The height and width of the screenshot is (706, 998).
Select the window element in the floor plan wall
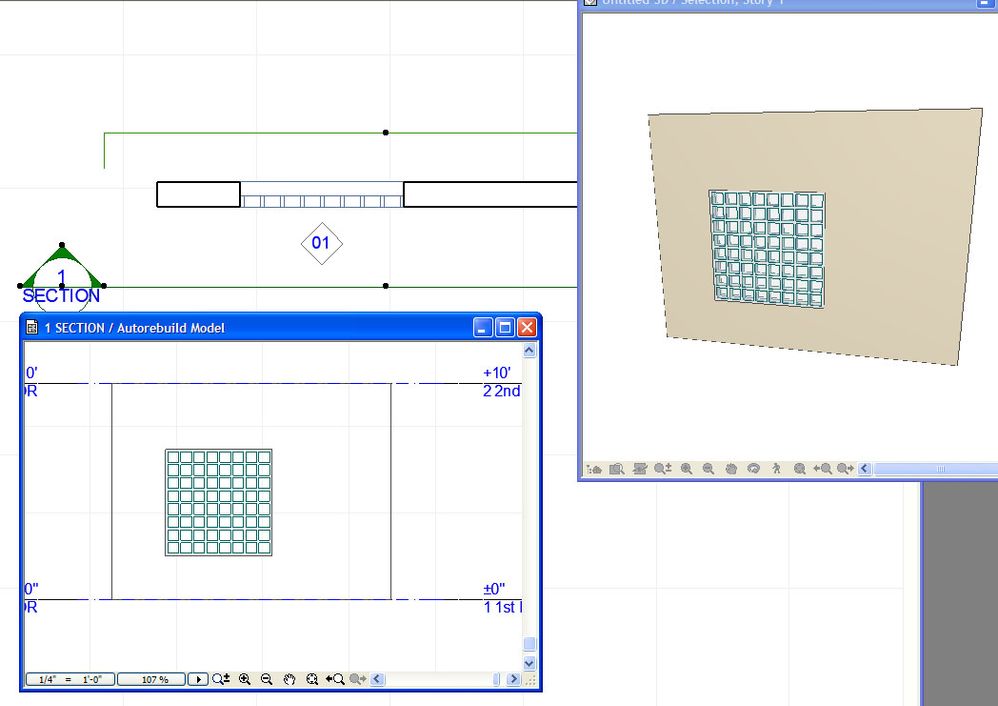pos(322,195)
